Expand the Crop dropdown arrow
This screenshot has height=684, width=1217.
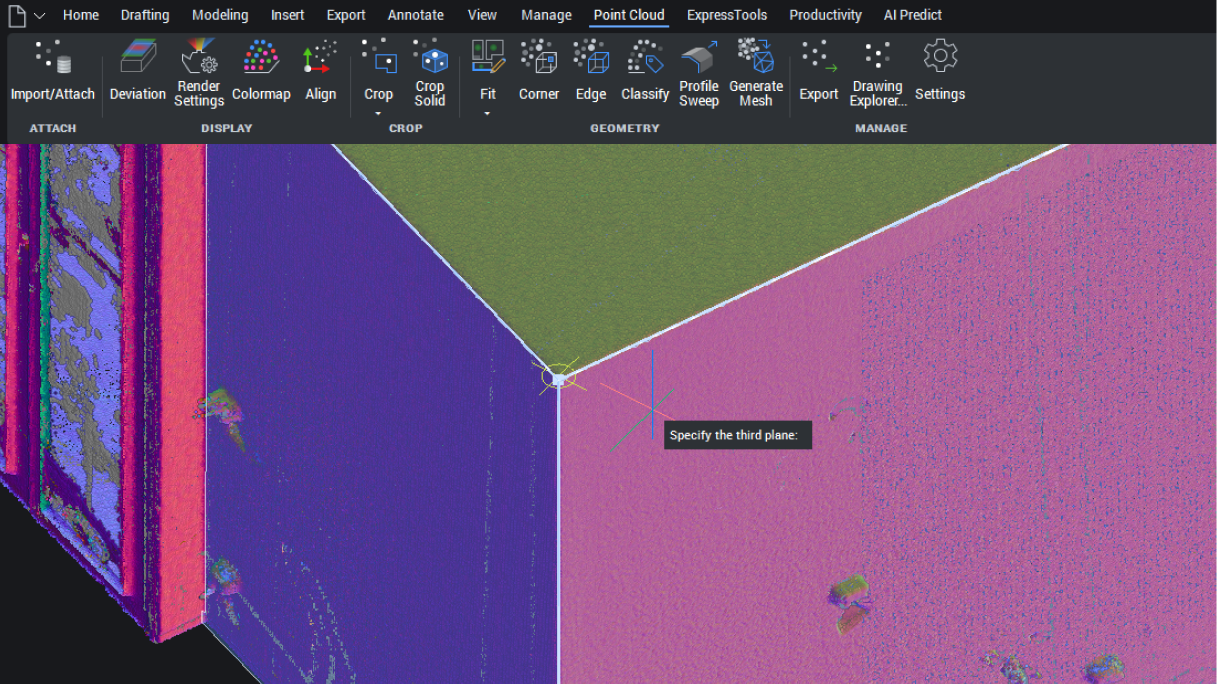tap(378, 114)
